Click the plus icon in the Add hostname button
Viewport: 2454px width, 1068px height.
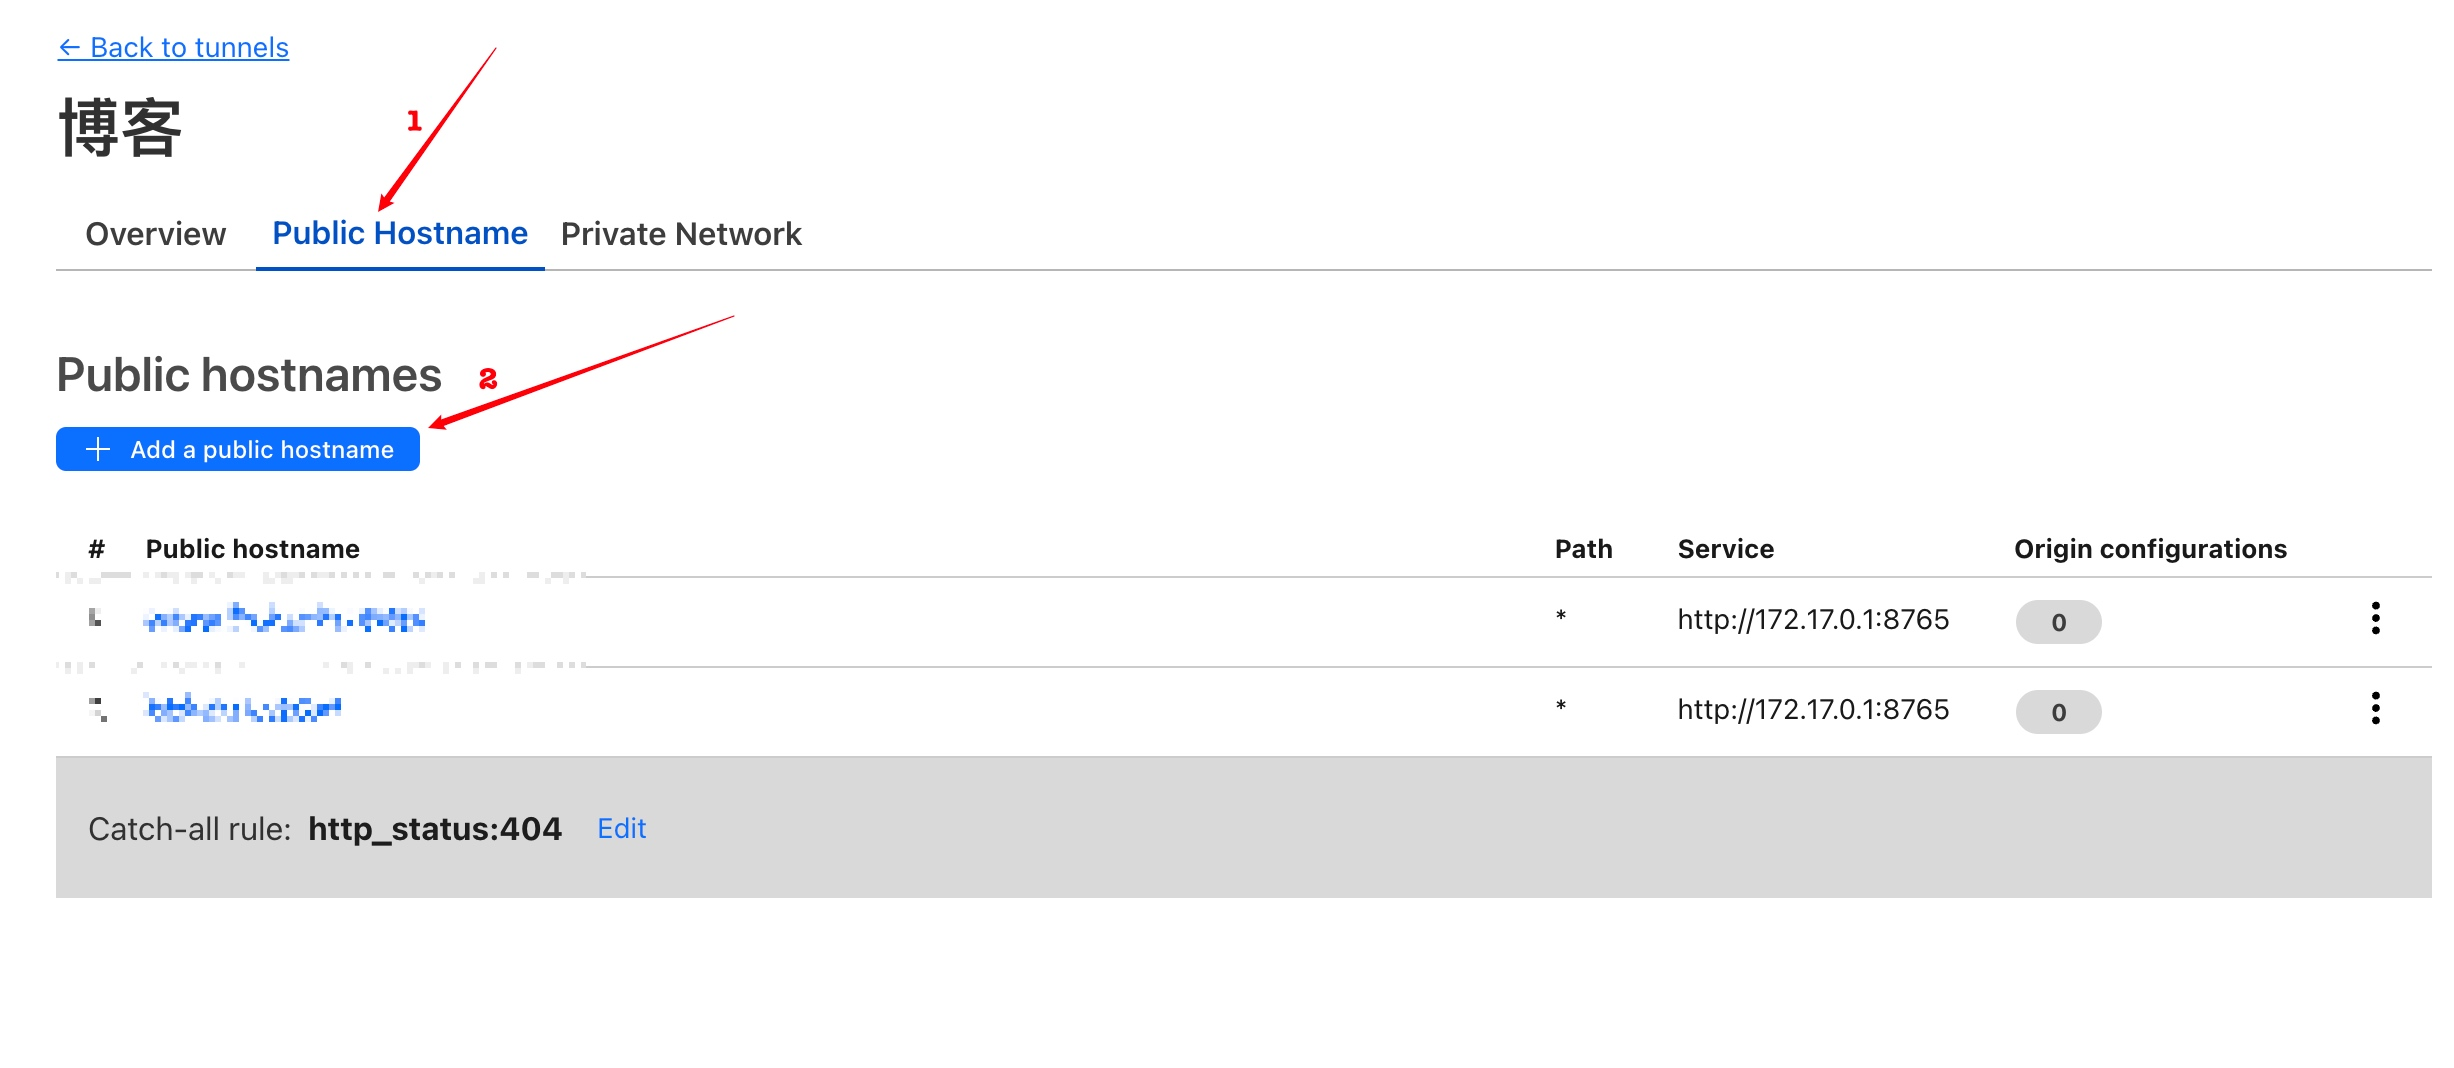tap(98, 449)
